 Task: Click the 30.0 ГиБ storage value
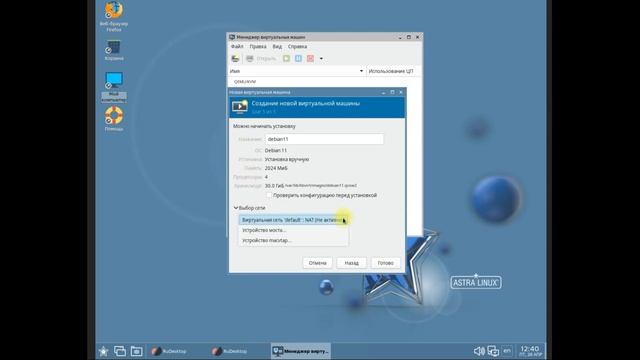pos(274,186)
